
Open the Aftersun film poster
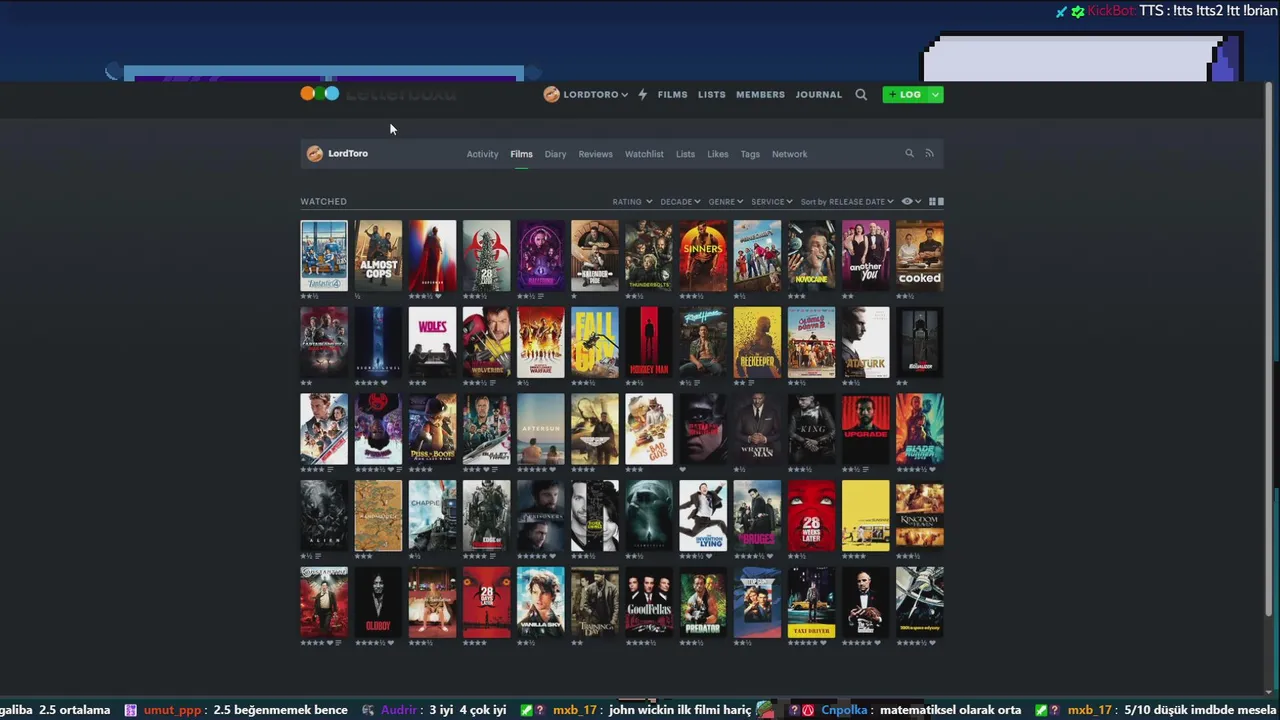[541, 429]
